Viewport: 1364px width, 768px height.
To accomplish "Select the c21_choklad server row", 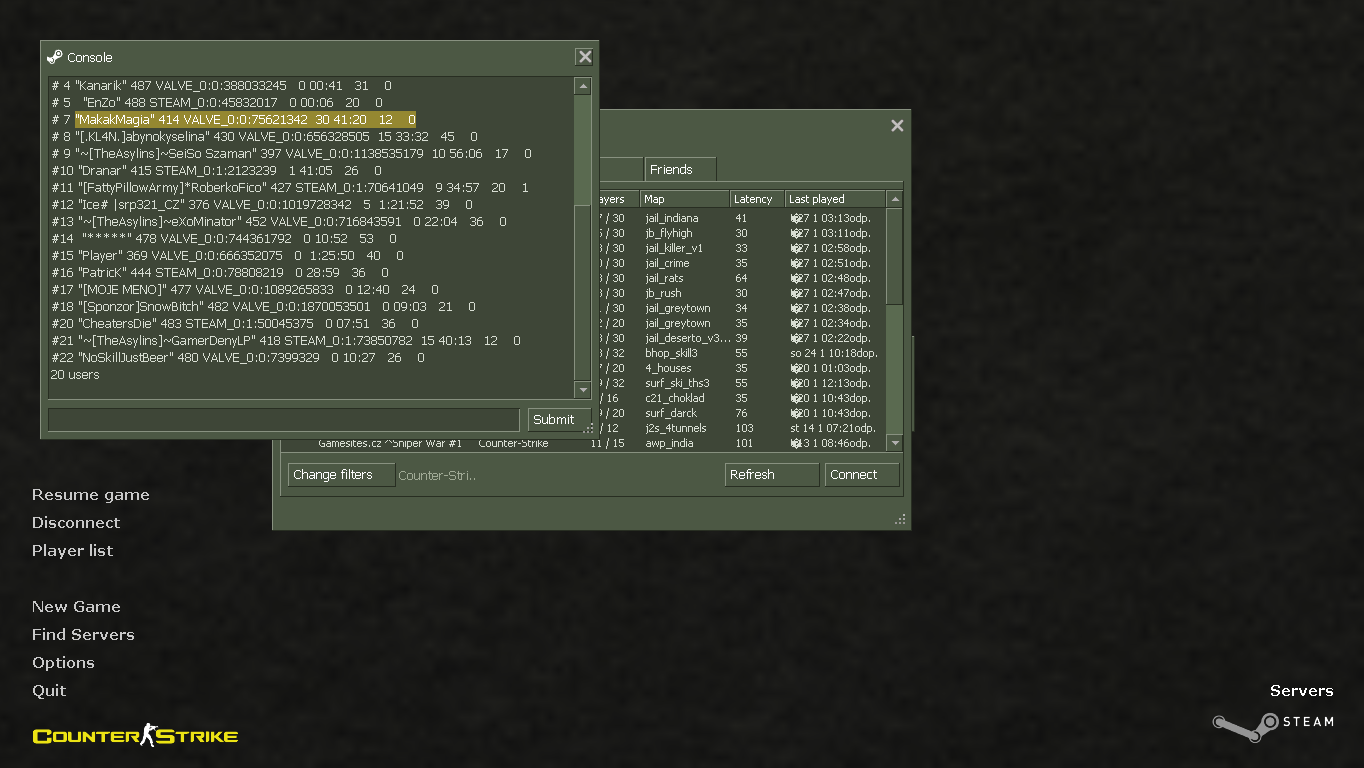I will pos(741,398).
